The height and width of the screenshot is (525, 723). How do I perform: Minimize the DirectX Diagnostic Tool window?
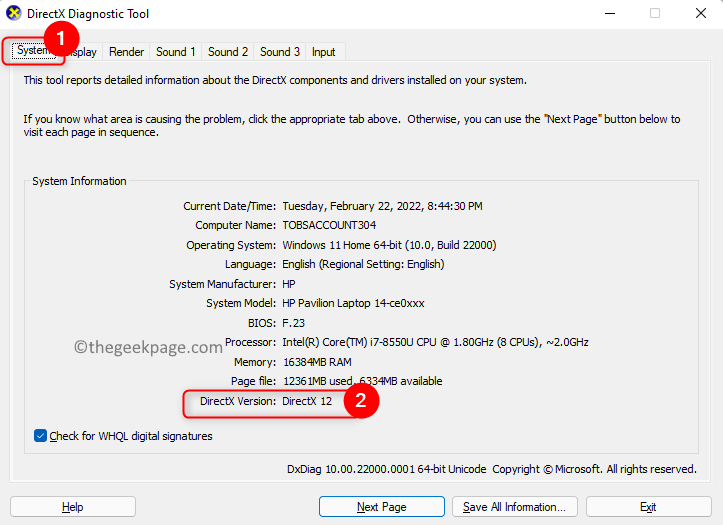(x=610, y=13)
